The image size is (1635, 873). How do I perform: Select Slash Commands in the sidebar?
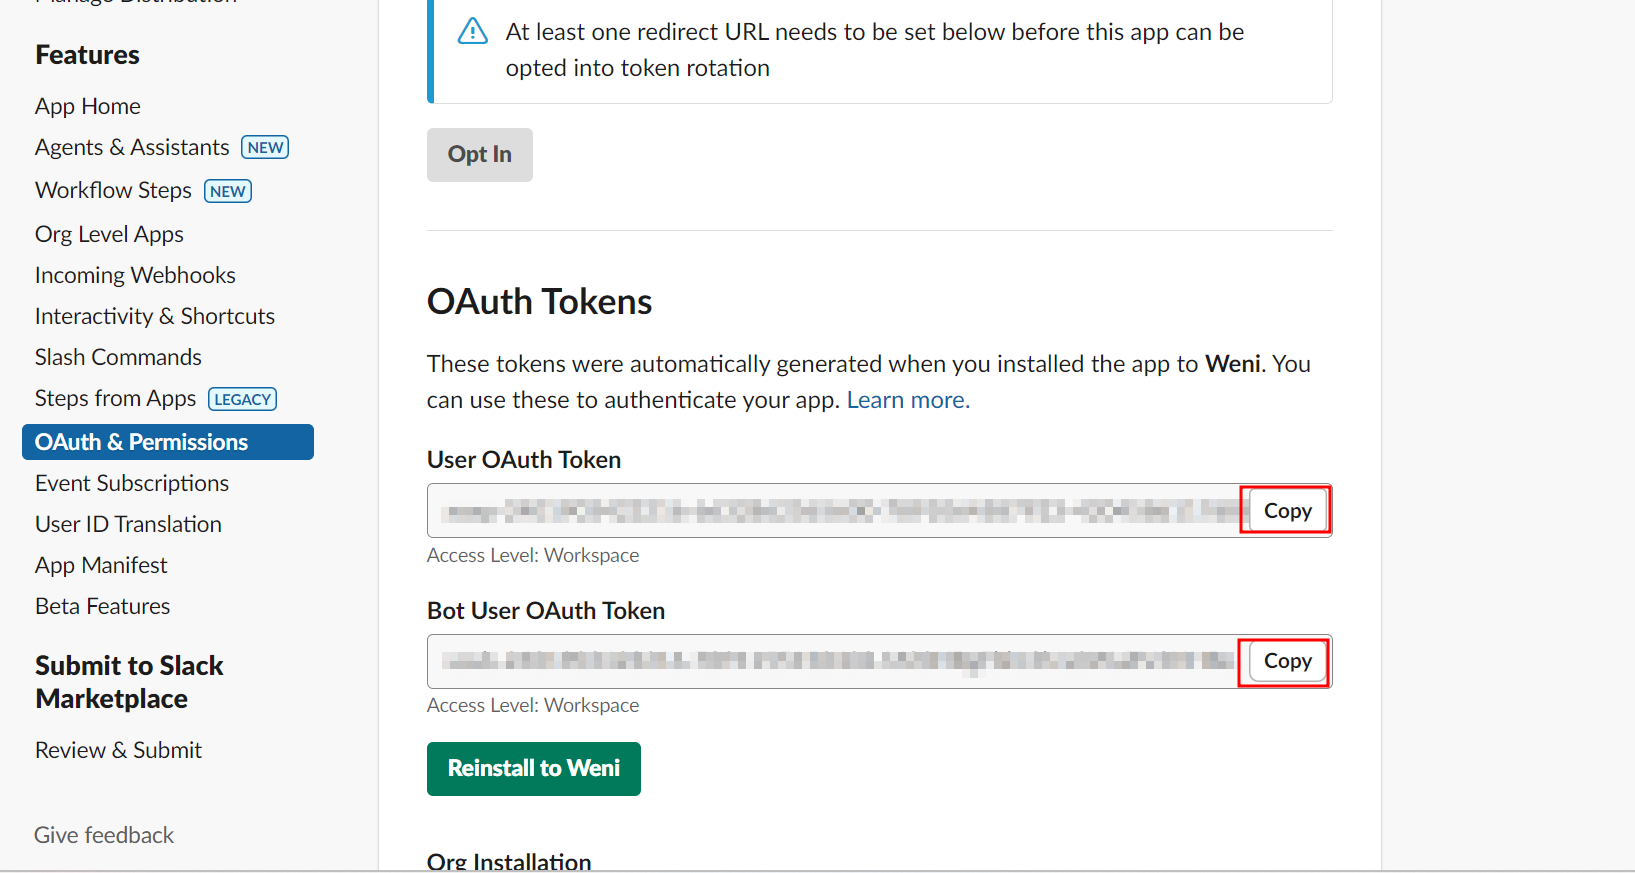(x=117, y=356)
